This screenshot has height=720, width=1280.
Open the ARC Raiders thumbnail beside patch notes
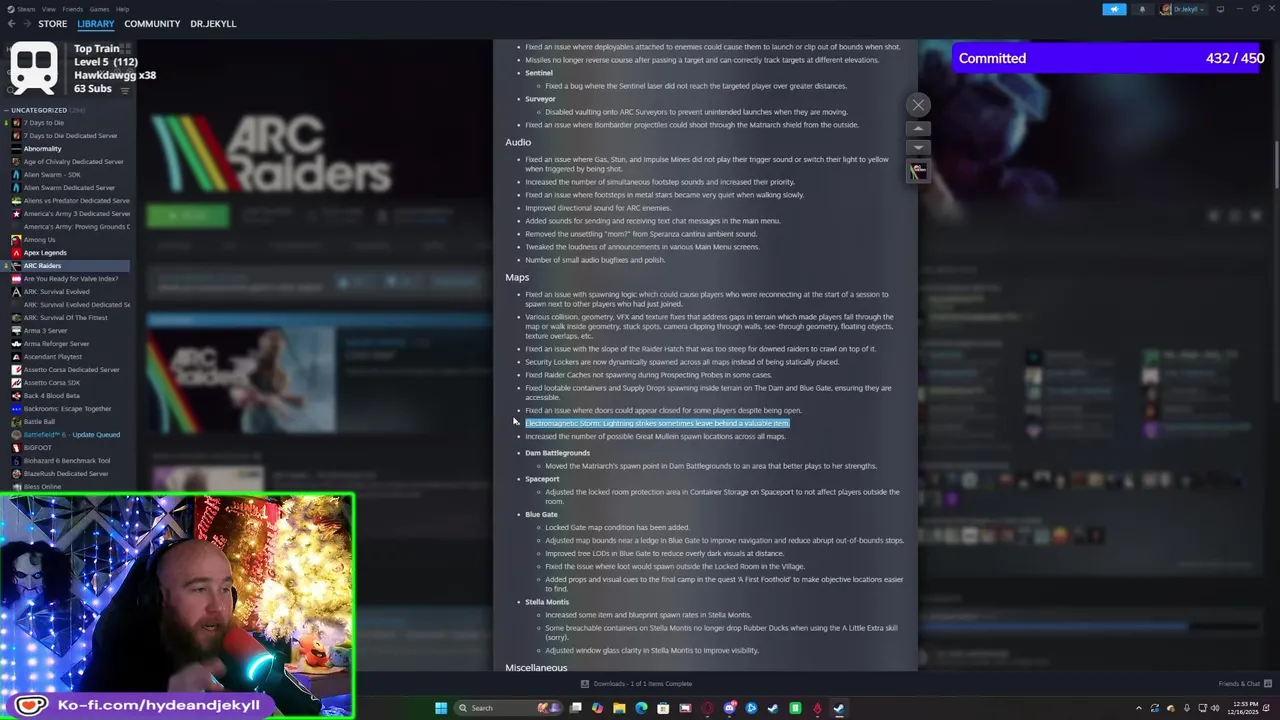(x=918, y=172)
